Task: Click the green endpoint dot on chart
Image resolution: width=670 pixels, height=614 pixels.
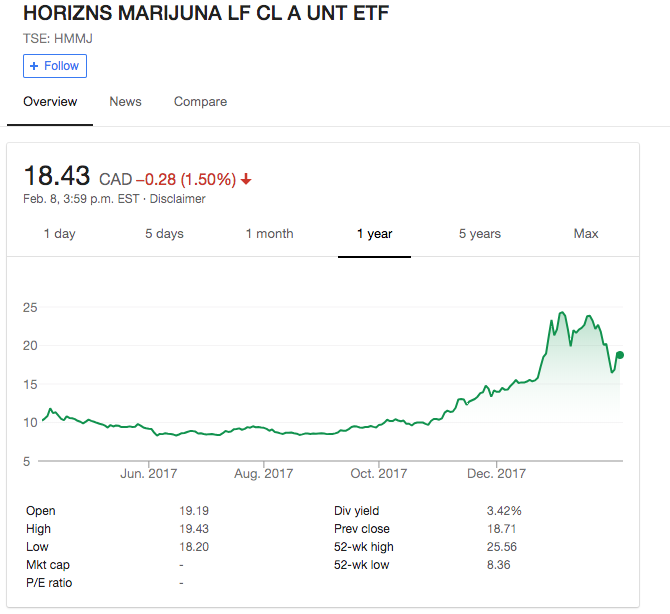Action: click(620, 355)
